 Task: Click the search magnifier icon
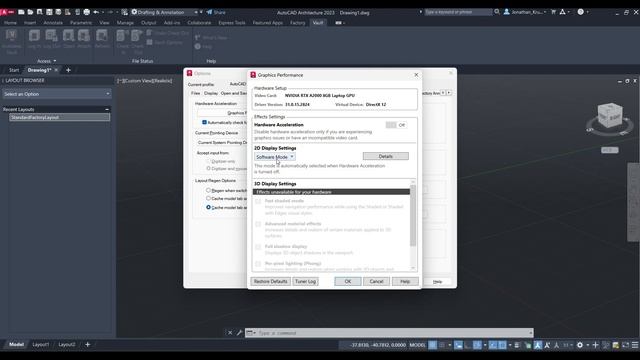[x=497, y=12]
